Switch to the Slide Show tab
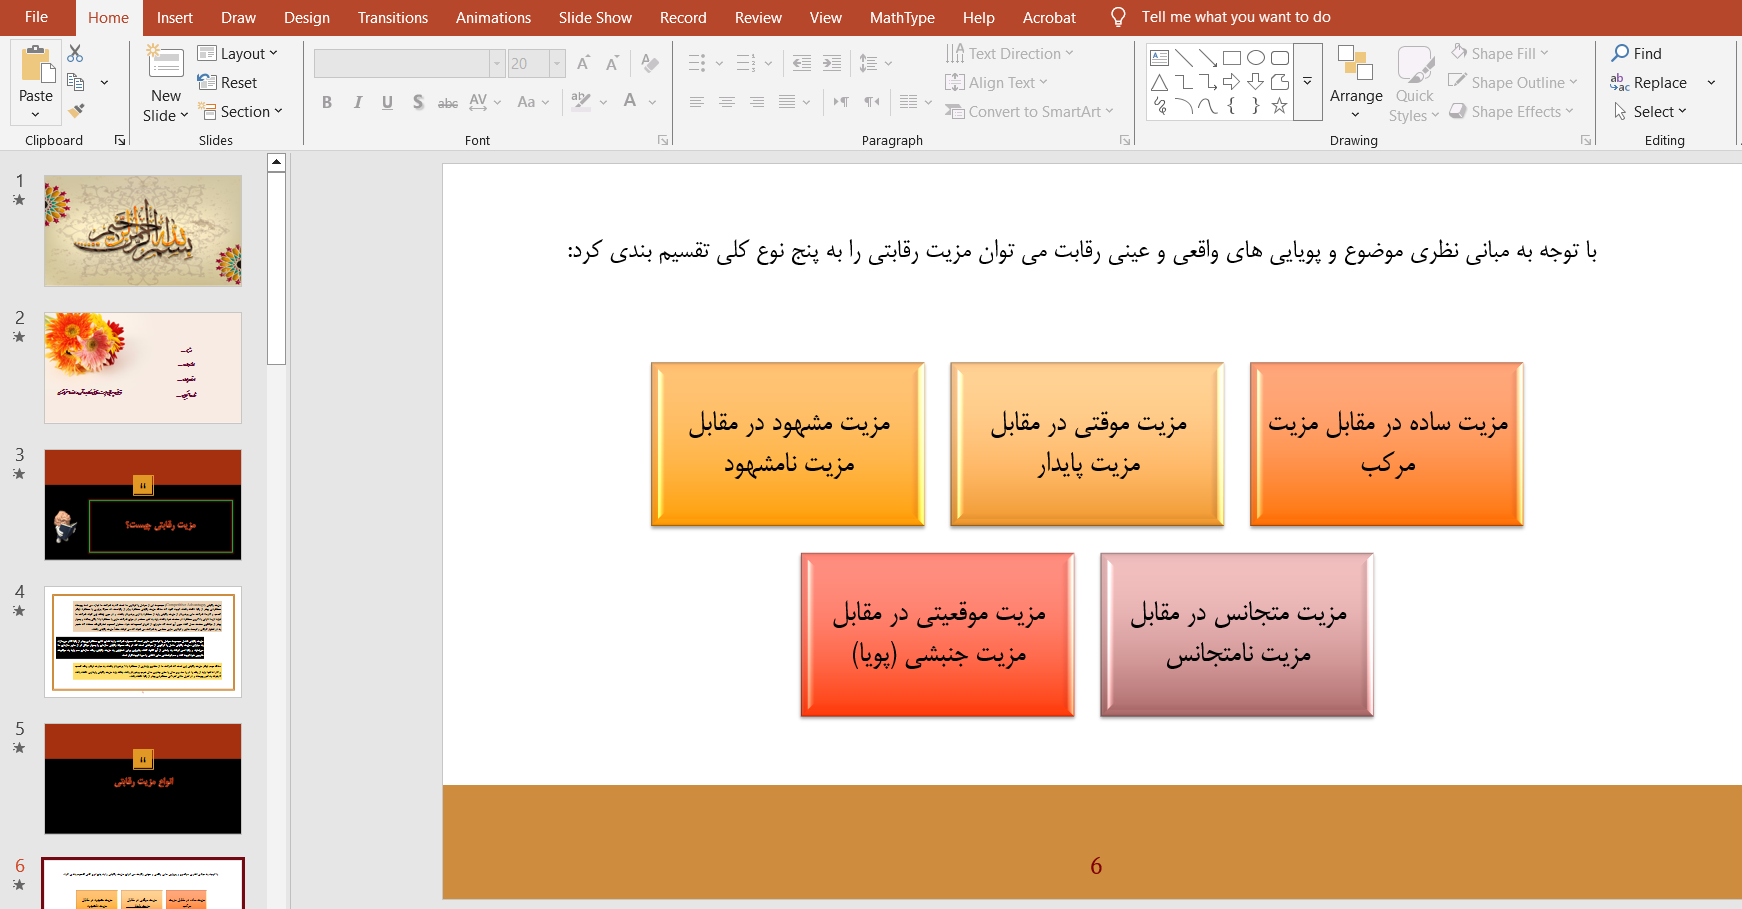This screenshot has height=909, width=1742. point(595,18)
